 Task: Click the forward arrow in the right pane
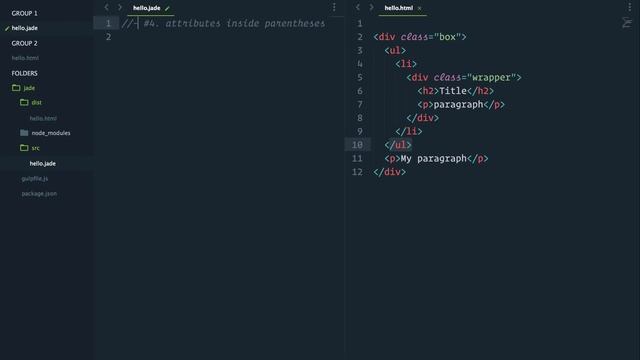(x=371, y=7)
